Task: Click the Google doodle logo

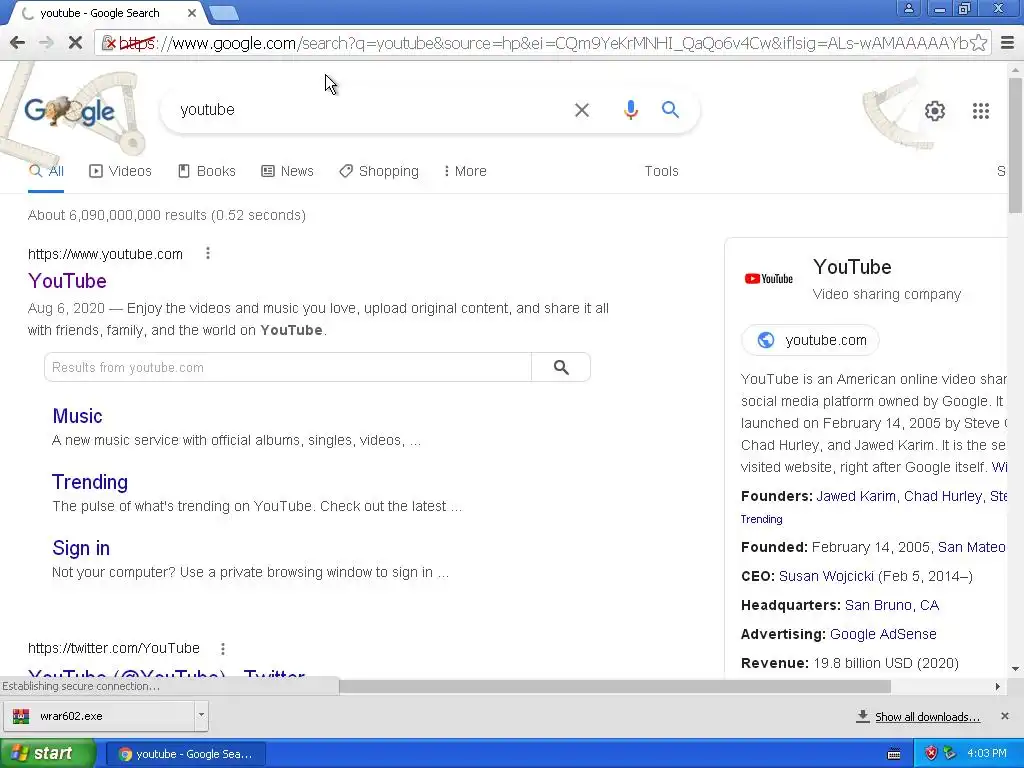Action: click(70, 110)
